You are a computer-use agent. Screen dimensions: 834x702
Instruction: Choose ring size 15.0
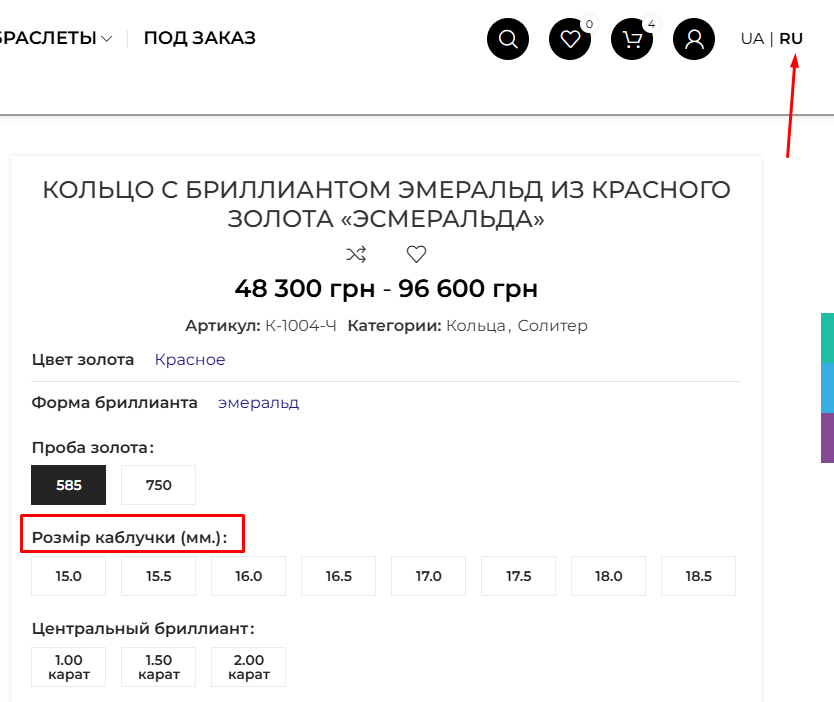tap(69, 576)
